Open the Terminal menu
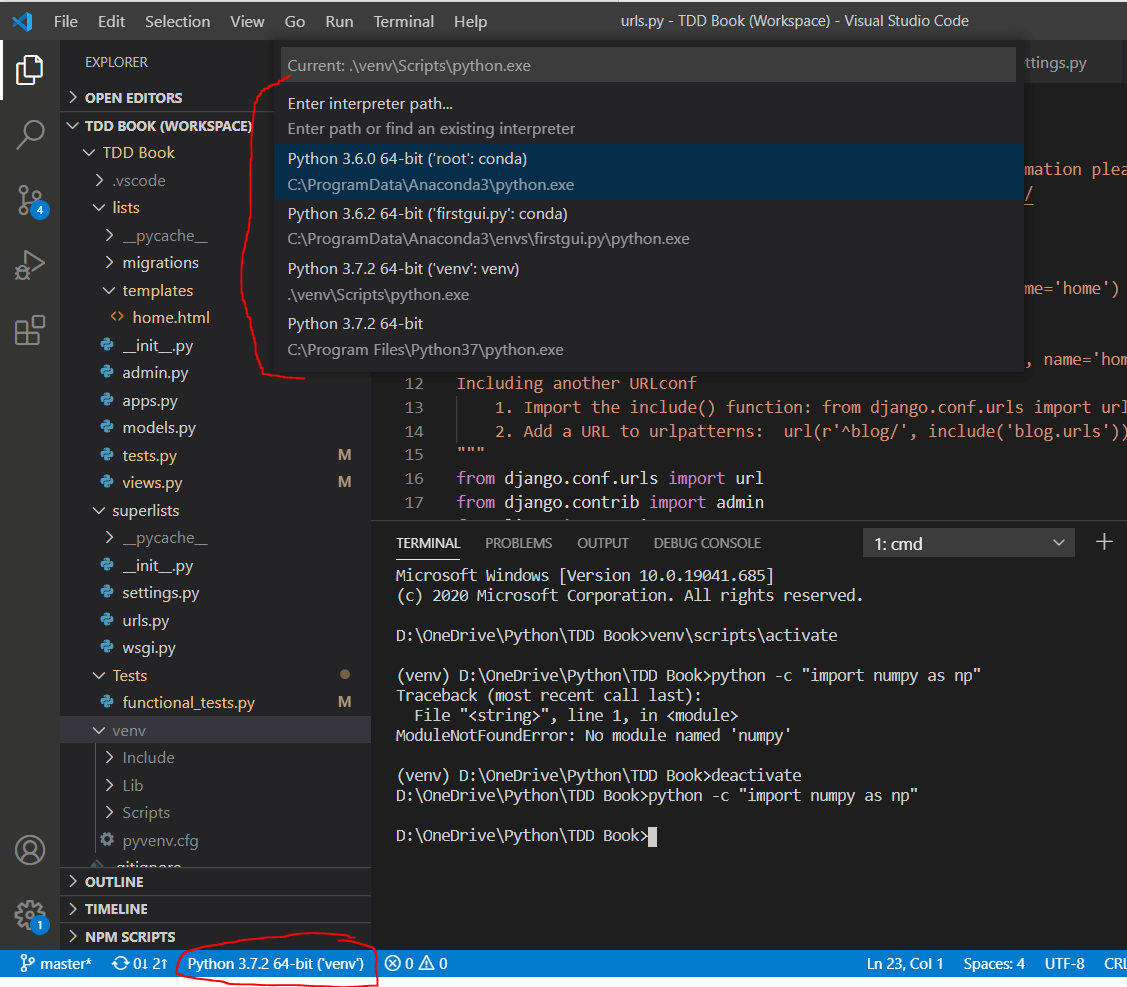This screenshot has height=987, width=1127. click(403, 20)
